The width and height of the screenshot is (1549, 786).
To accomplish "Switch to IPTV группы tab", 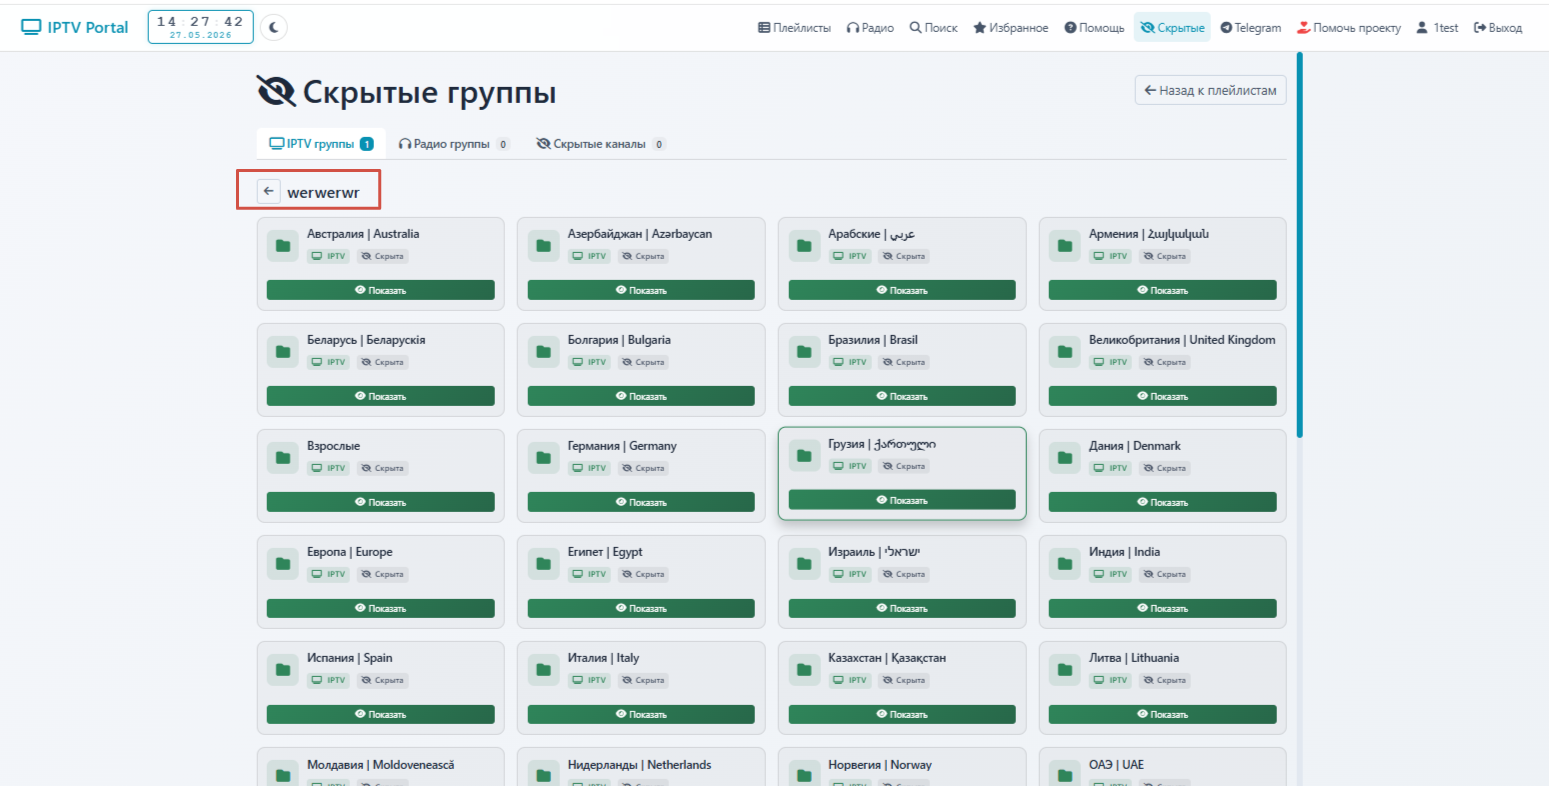I will click(x=321, y=144).
